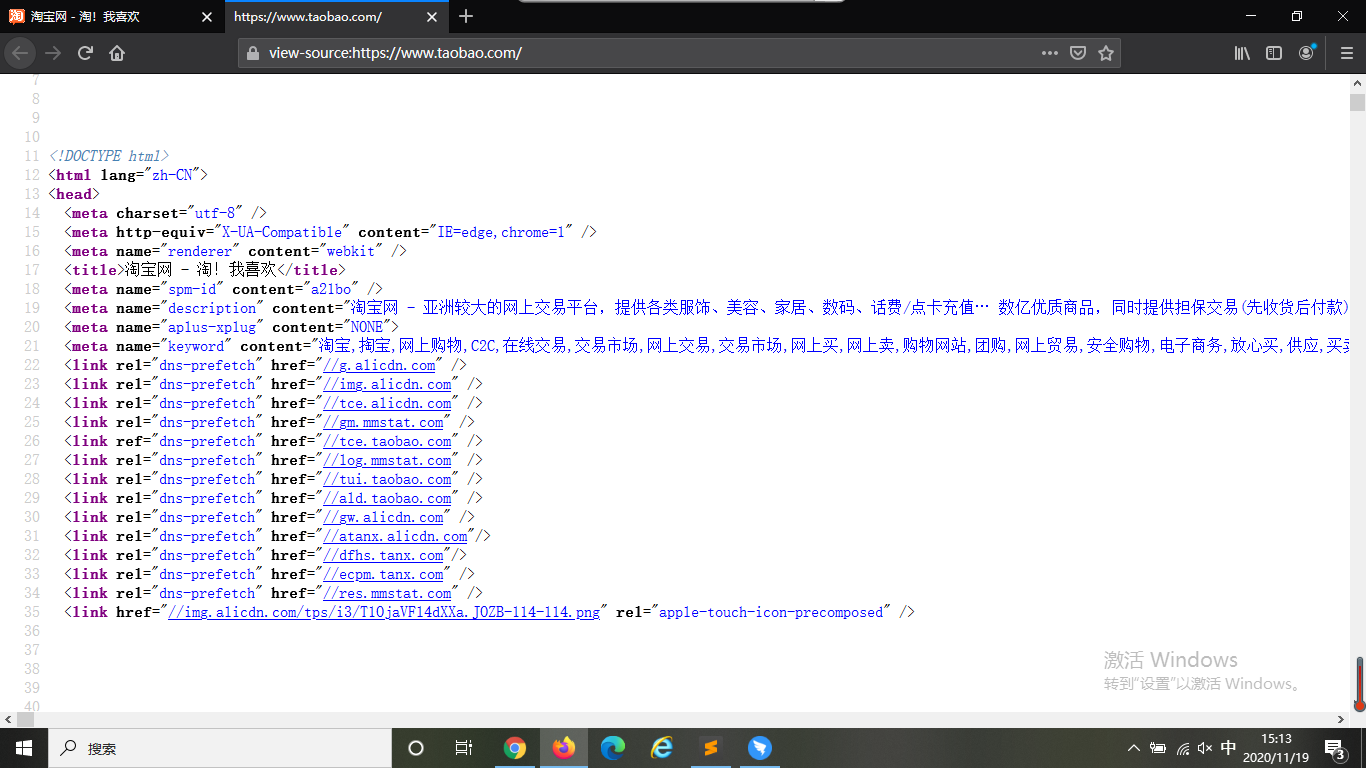
Task: Show the sidebars icon
Action: coord(1274,53)
